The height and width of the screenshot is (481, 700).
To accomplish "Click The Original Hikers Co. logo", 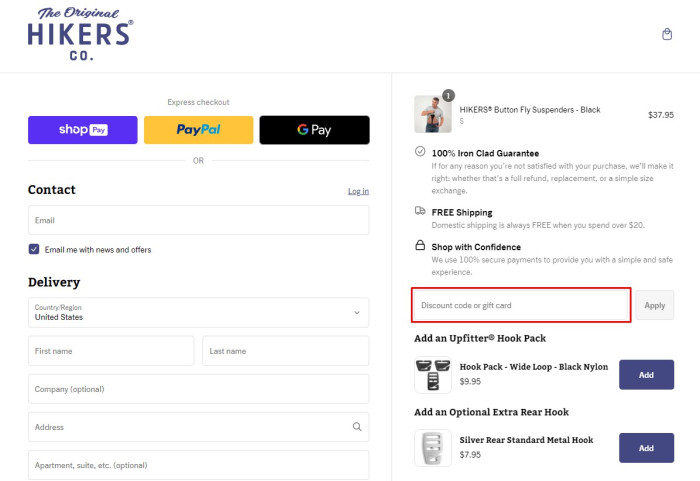I will (x=80, y=34).
